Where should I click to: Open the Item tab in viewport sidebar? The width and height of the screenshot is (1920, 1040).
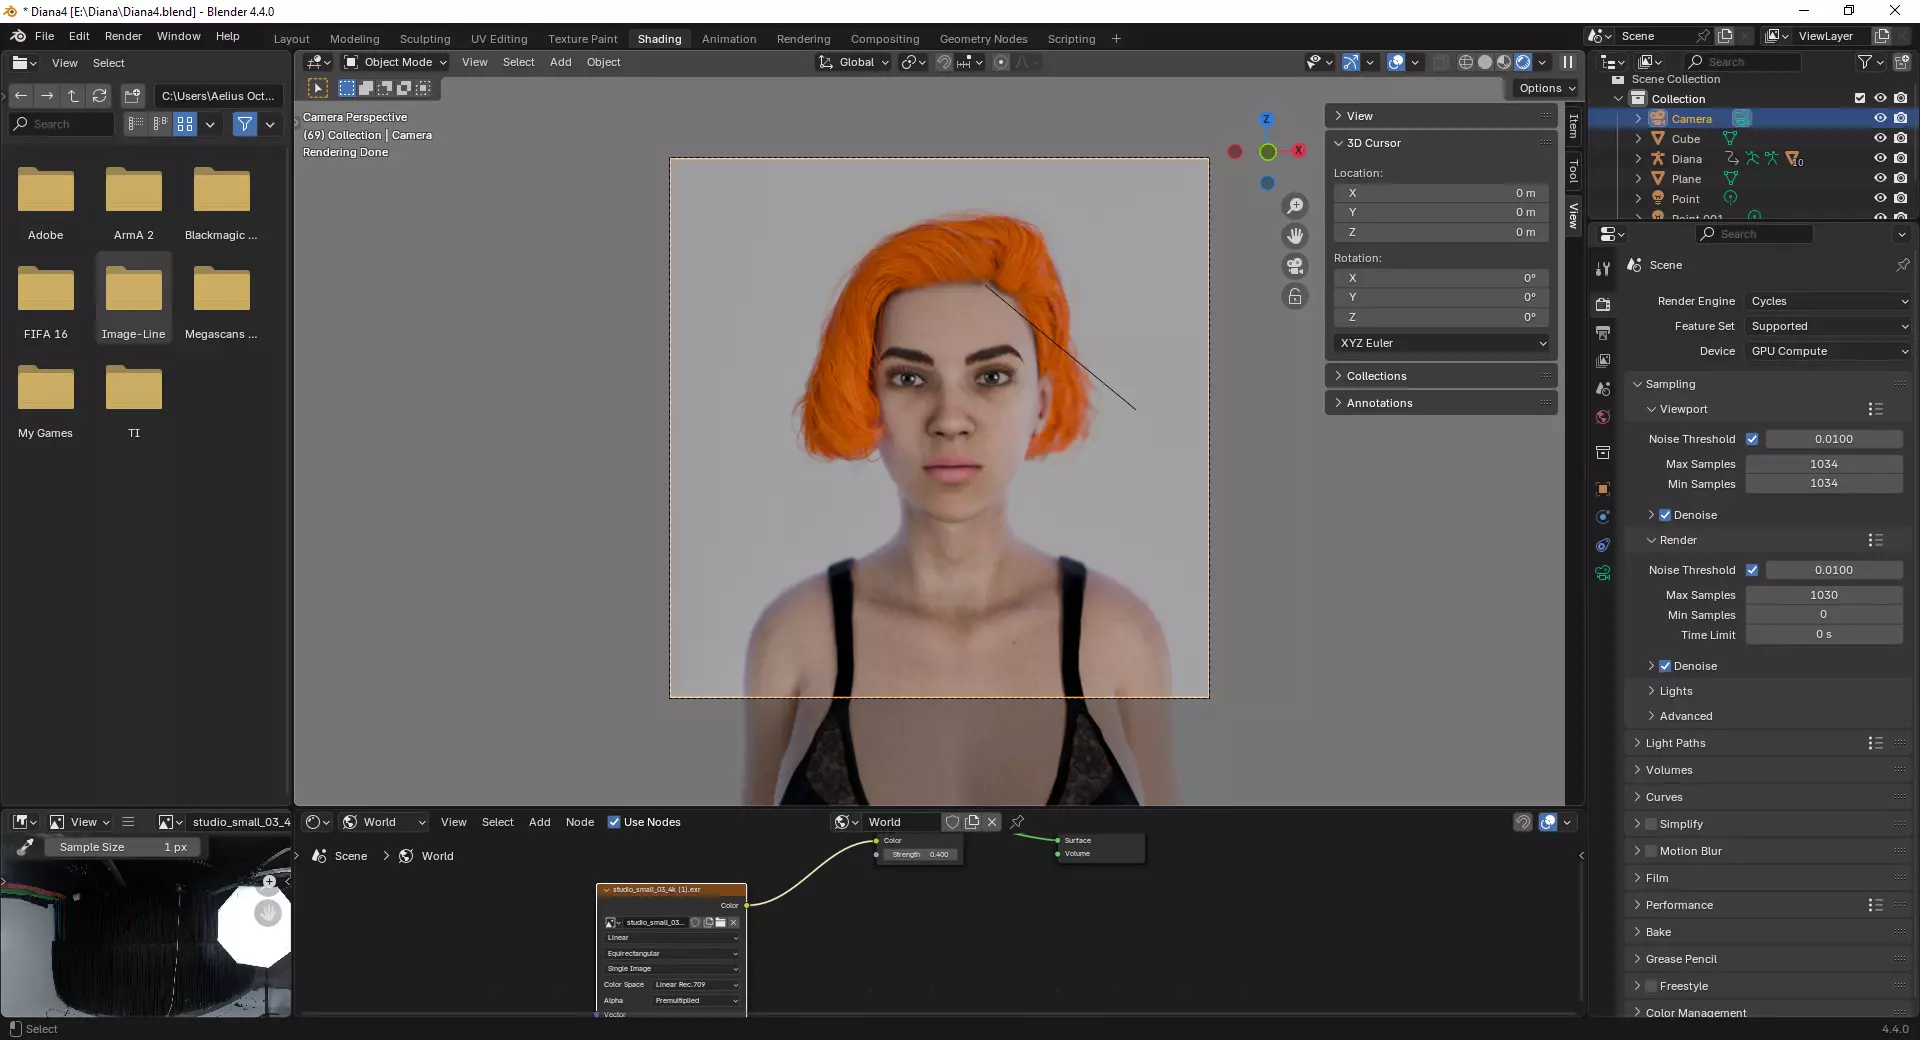click(x=1573, y=126)
